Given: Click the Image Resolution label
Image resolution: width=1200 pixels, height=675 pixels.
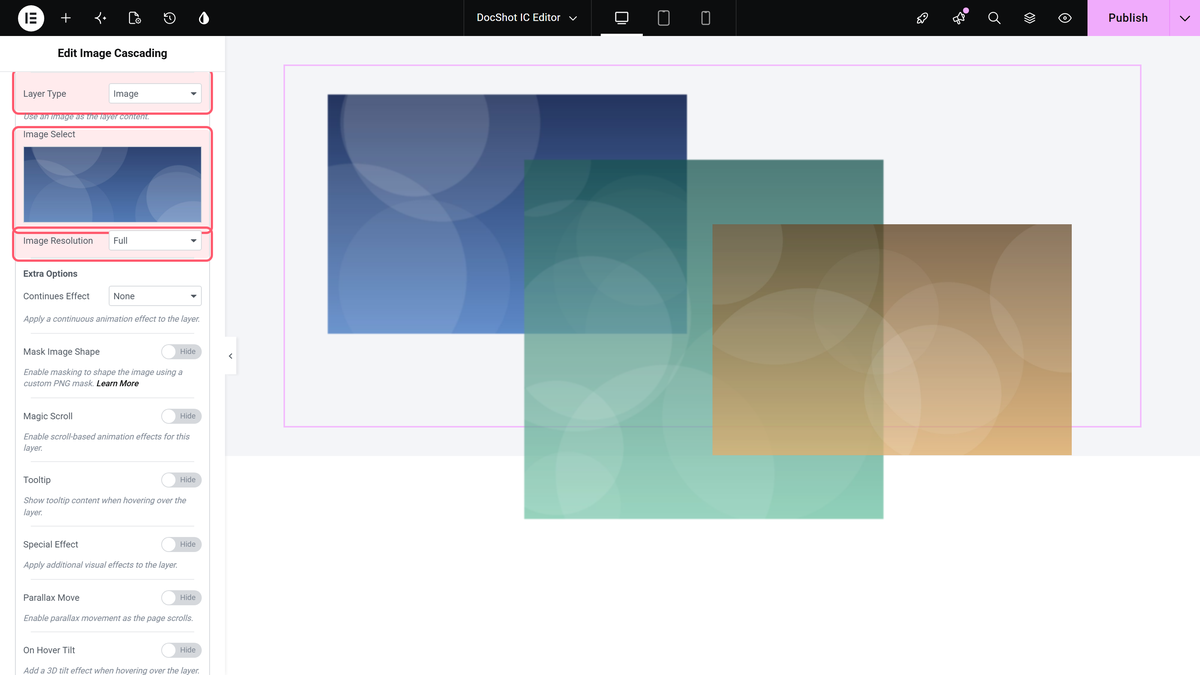Looking at the screenshot, I should pos(58,241).
